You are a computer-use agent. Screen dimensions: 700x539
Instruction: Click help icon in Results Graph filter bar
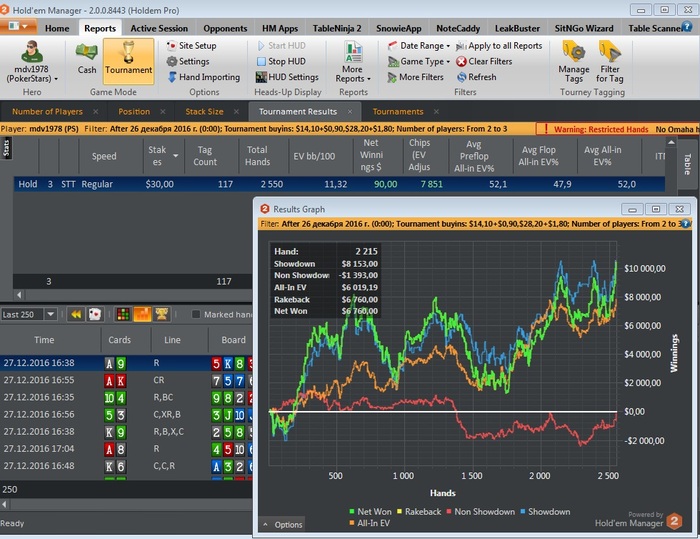(x=686, y=224)
